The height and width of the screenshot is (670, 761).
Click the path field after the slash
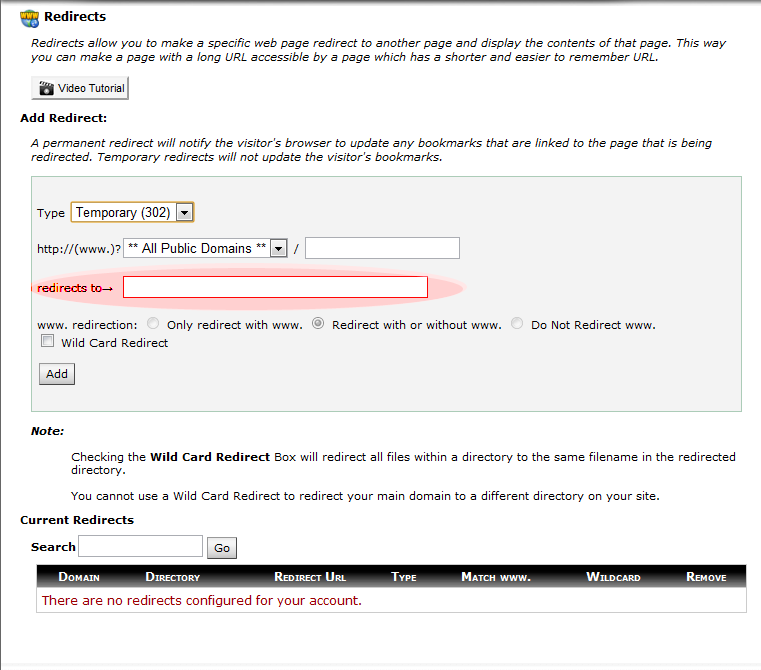tap(382, 248)
